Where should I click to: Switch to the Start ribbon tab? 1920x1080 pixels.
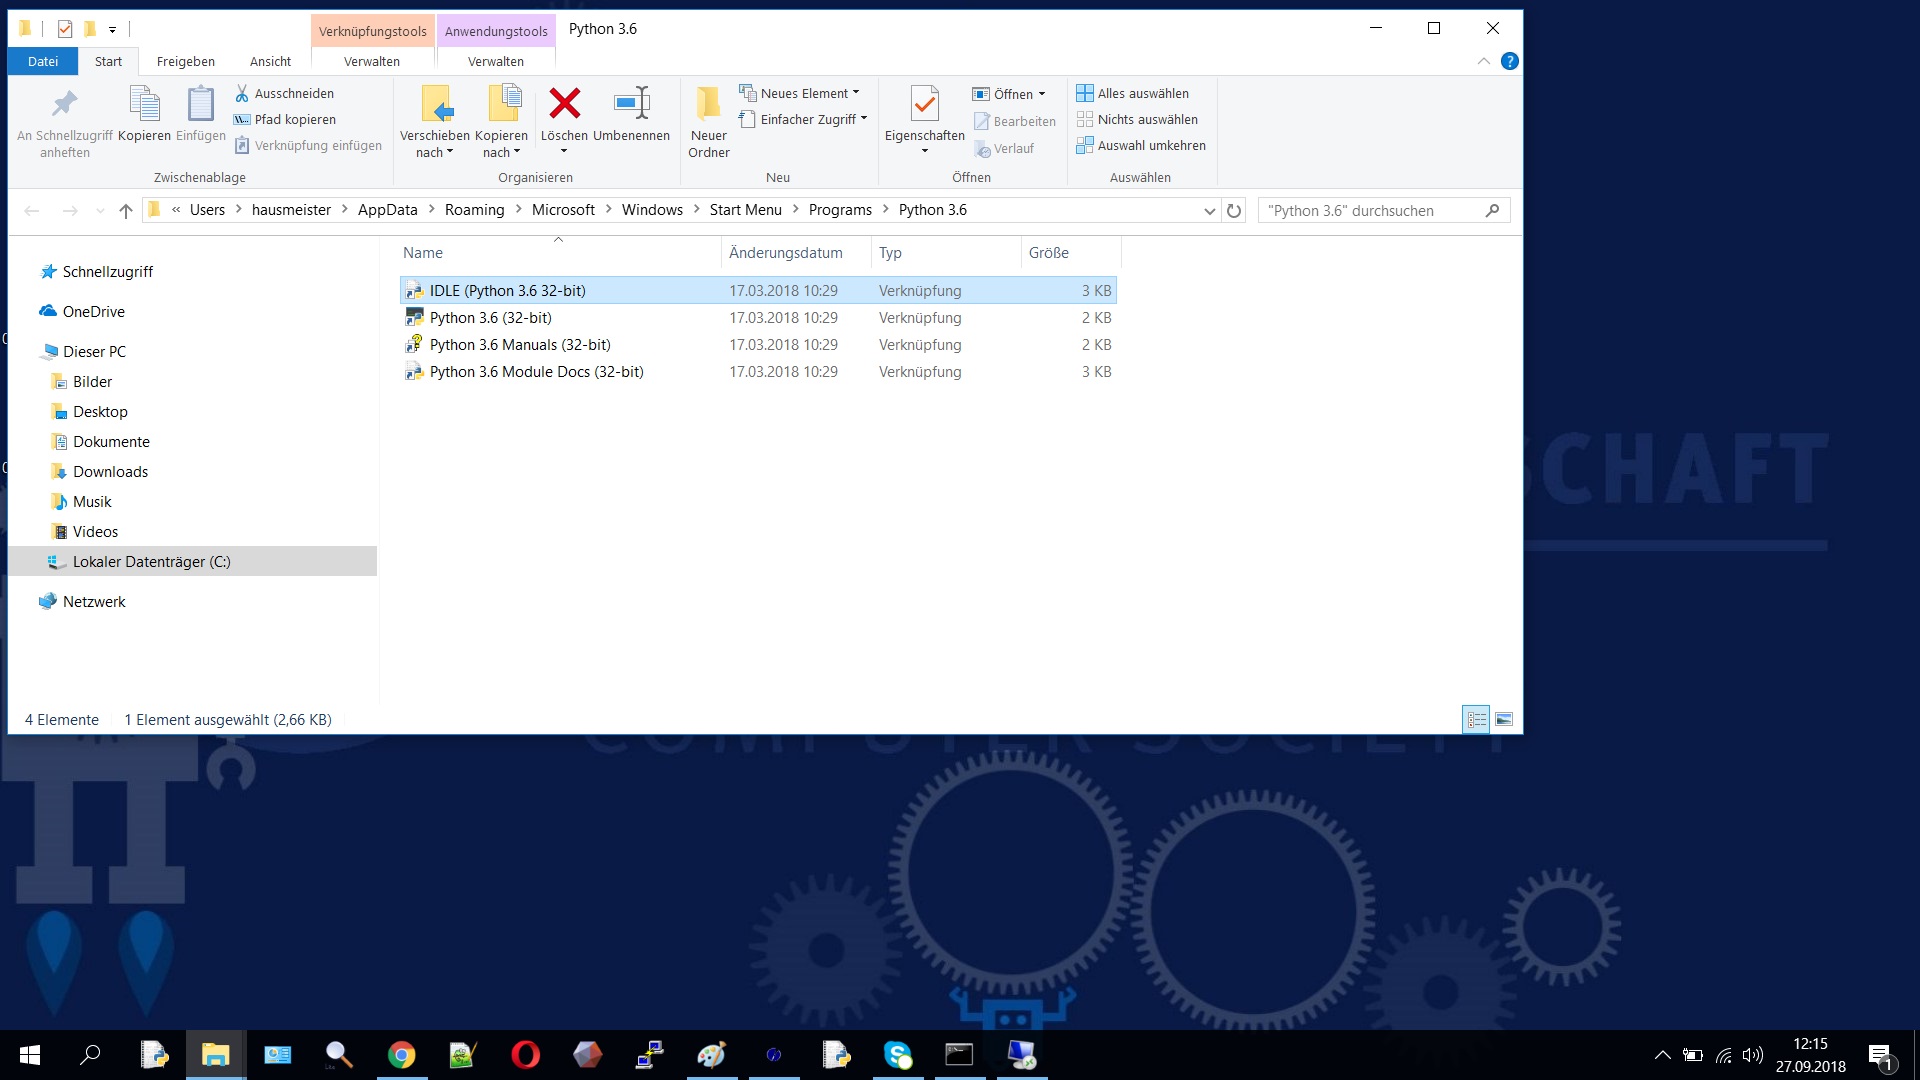pyautogui.click(x=108, y=61)
